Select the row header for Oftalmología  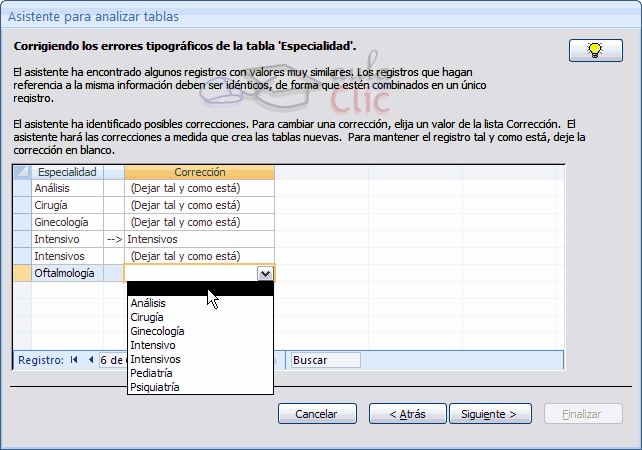point(21,273)
